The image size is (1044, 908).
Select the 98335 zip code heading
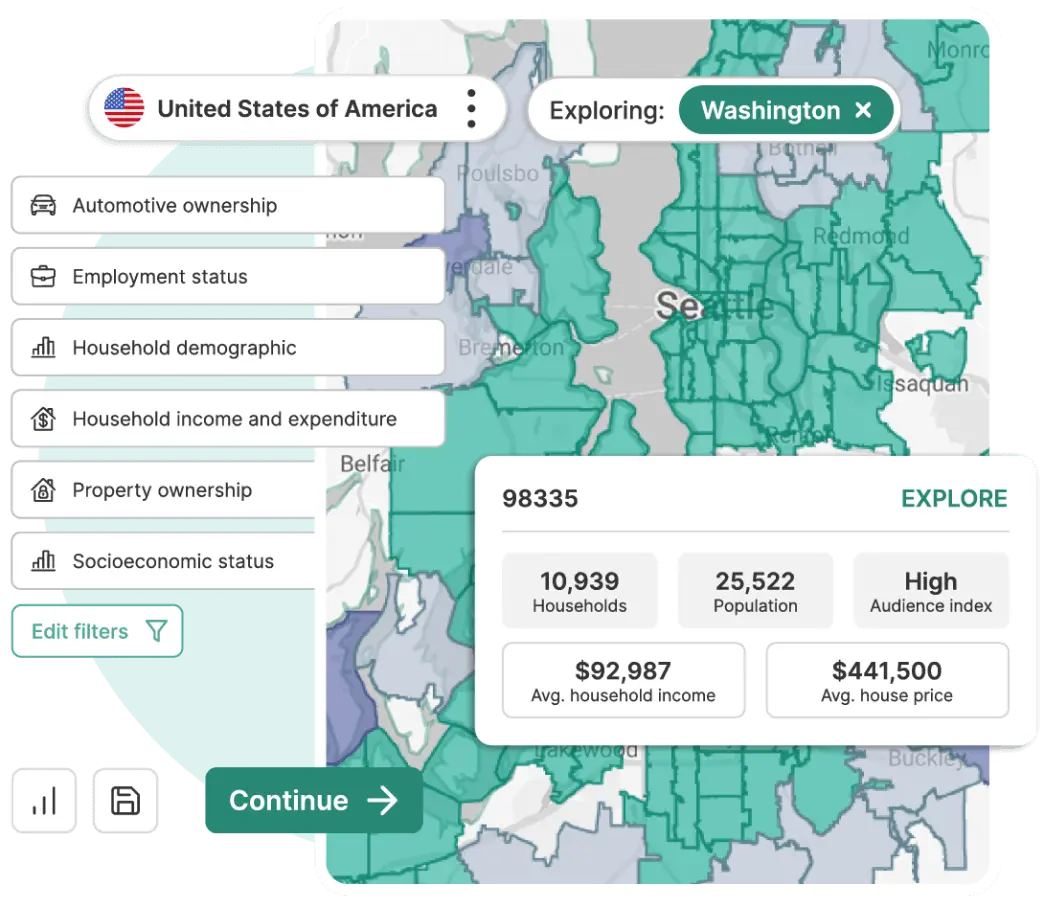pyautogui.click(x=540, y=499)
